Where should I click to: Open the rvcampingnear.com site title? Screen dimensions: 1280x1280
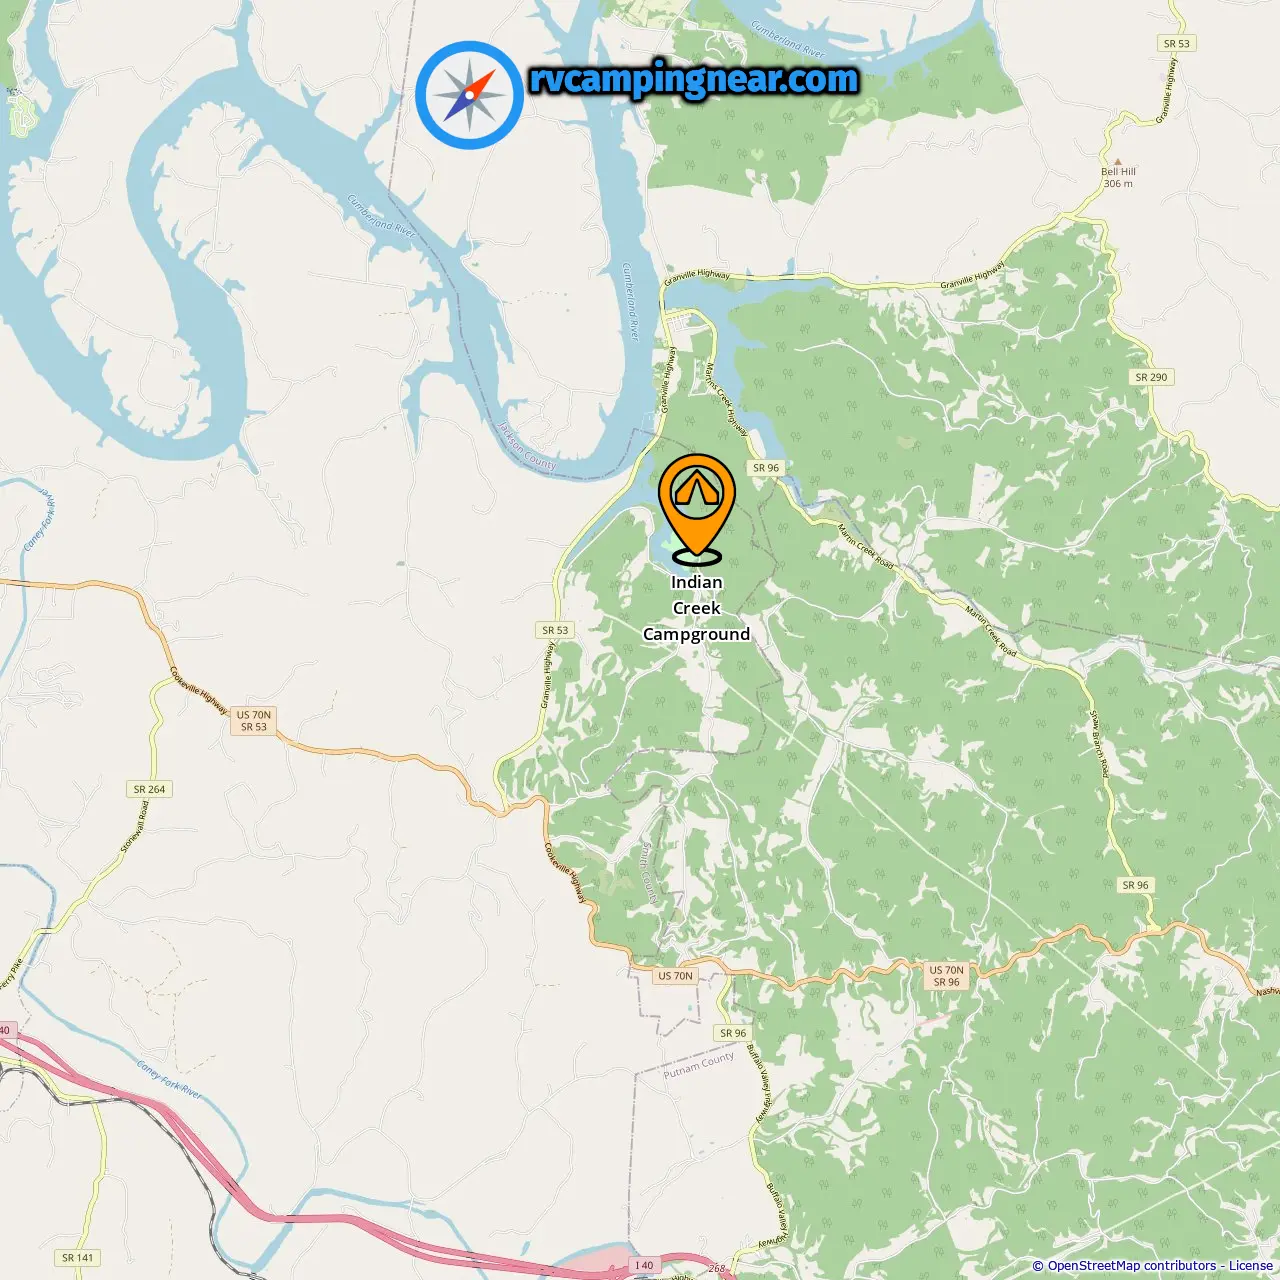click(x=694, y=79)
